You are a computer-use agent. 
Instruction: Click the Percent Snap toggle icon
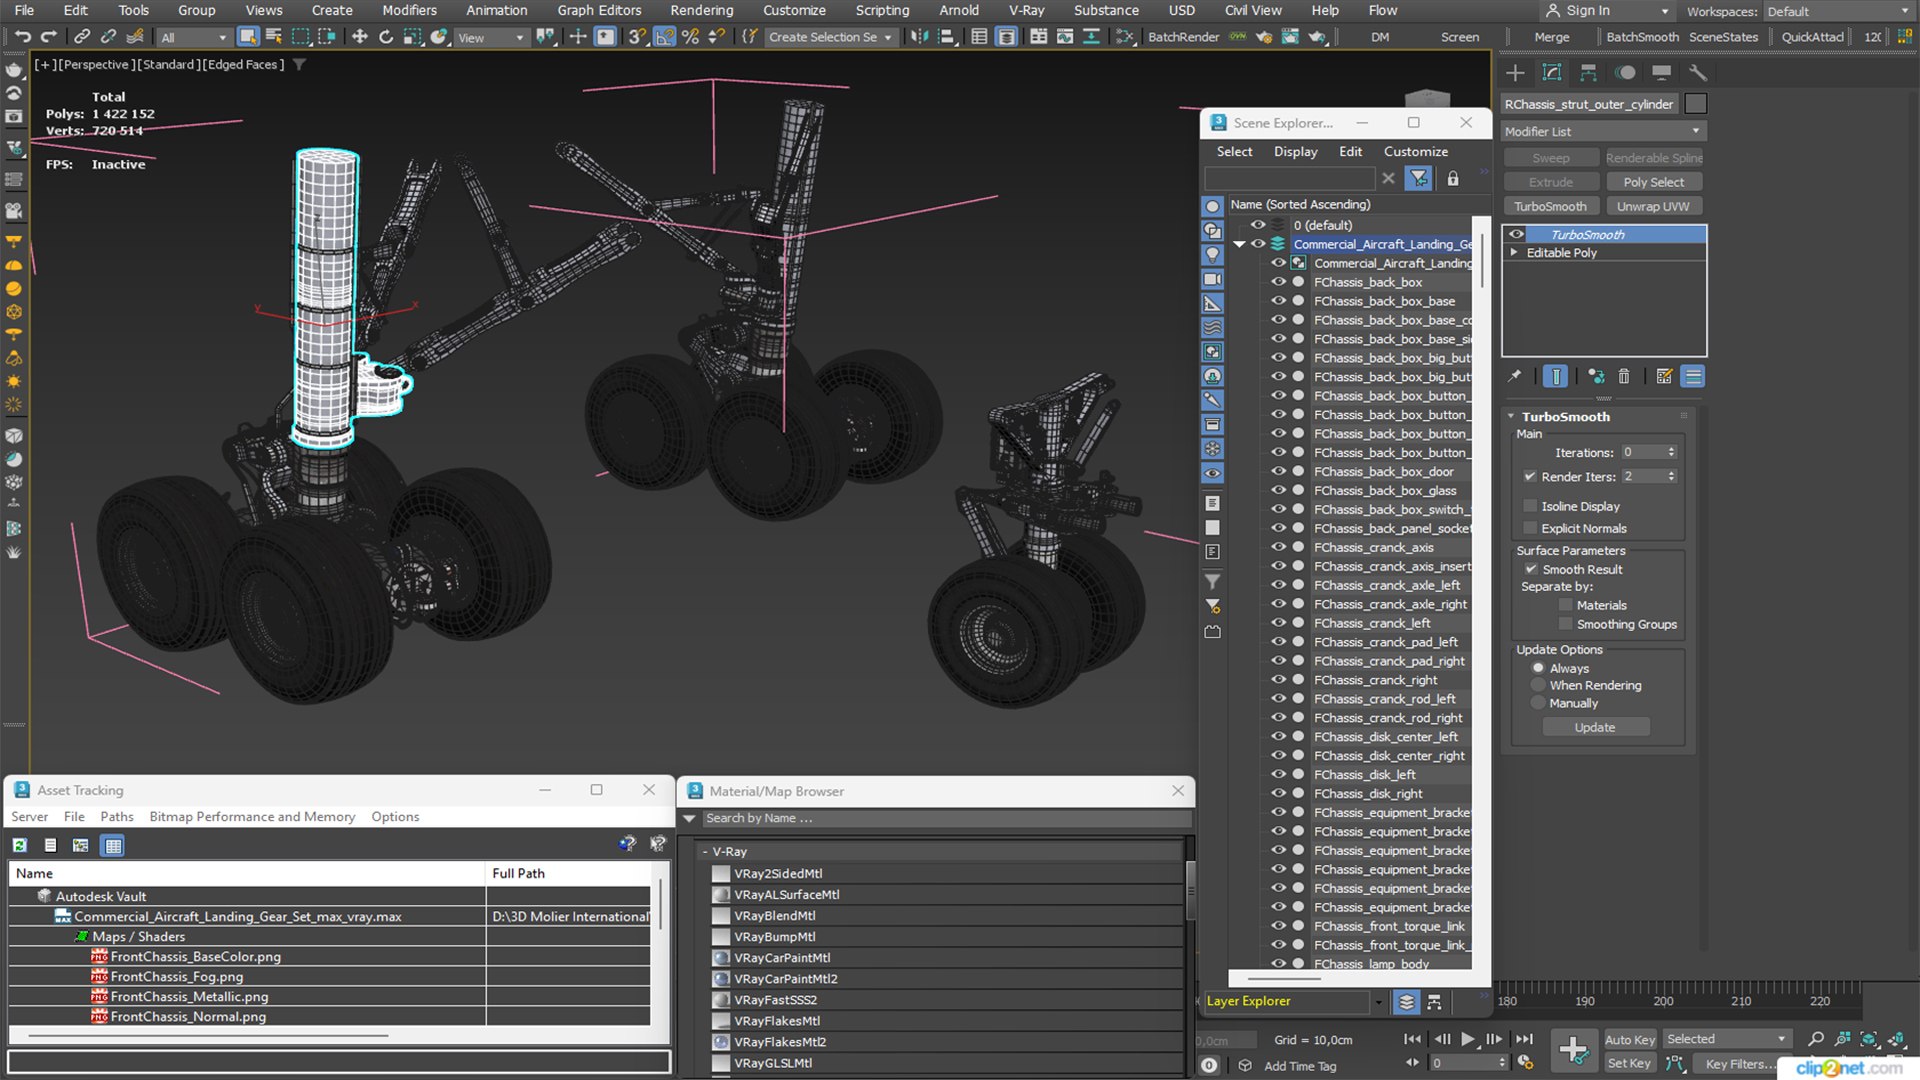click(x=690, y=37)
